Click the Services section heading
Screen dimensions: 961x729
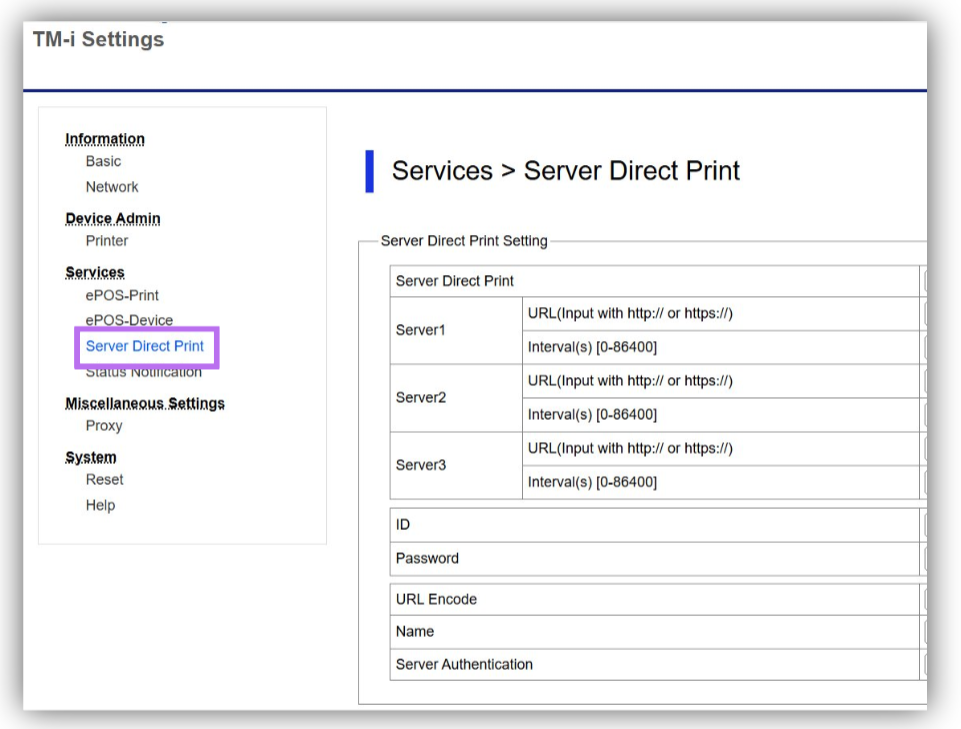point(95,272)
